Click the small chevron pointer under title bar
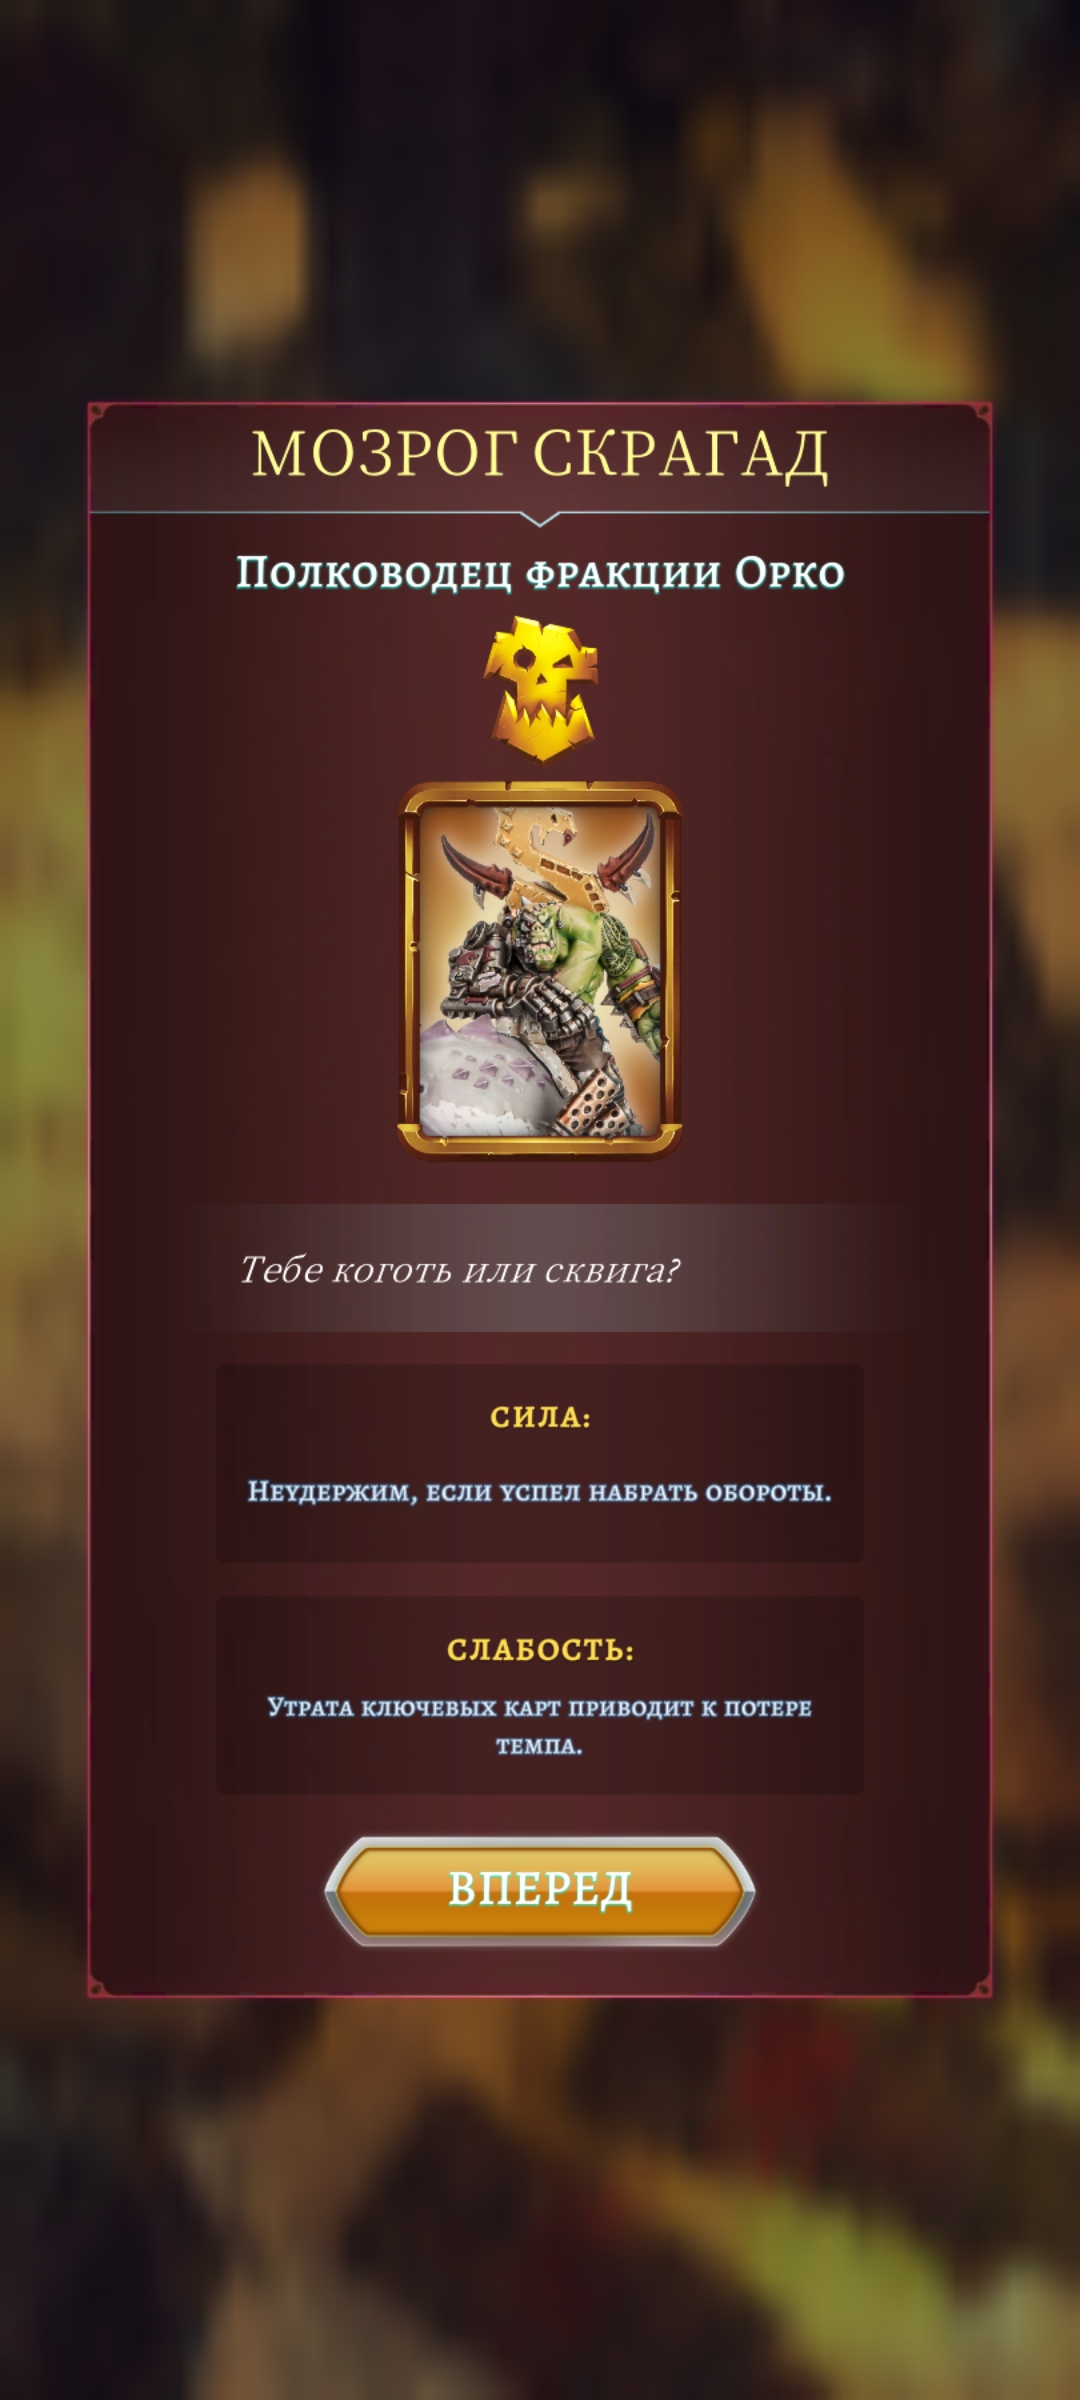The width and height of the screenshot is (1080, 2400). (540, 519)
